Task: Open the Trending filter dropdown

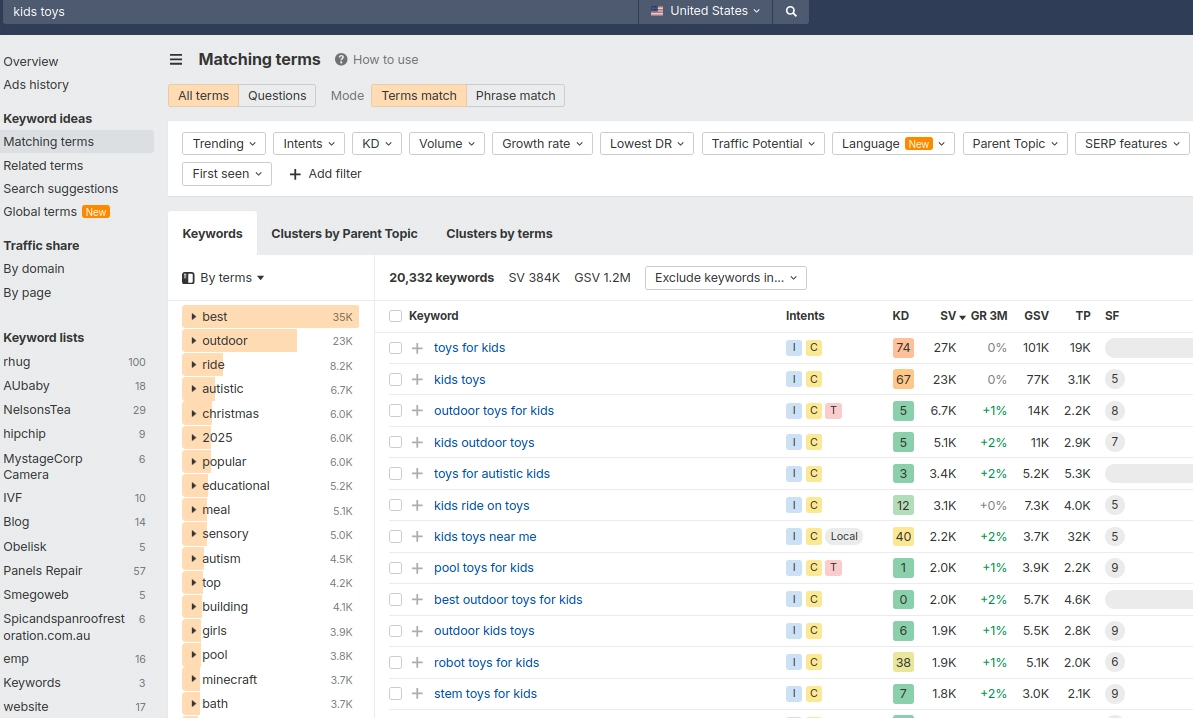Action: [224, 144]
